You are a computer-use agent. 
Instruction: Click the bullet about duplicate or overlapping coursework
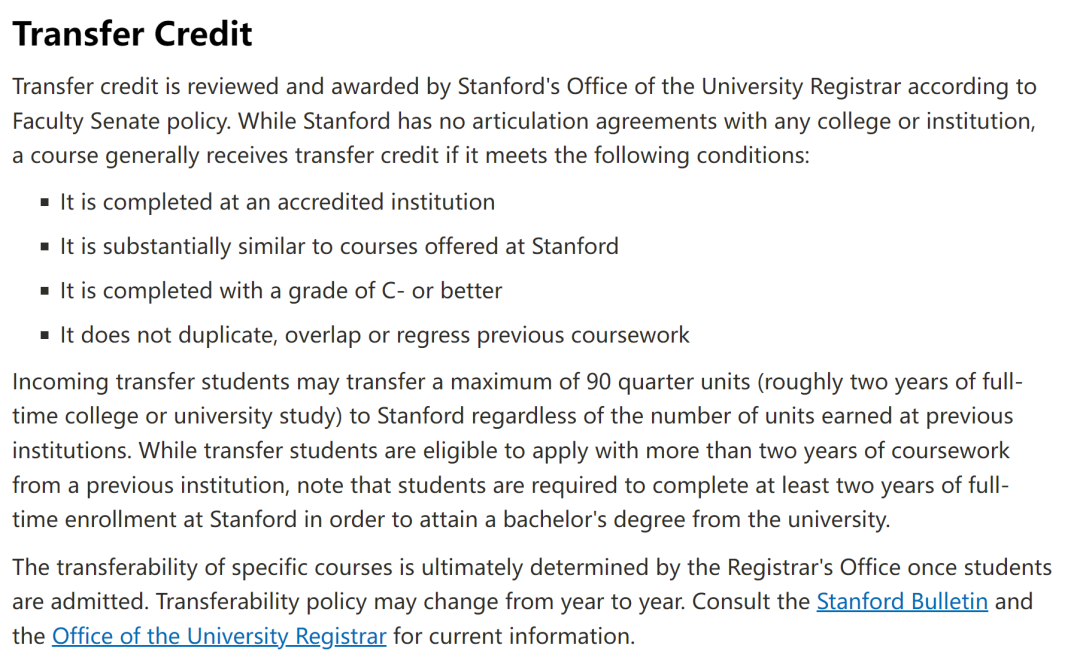374,335
